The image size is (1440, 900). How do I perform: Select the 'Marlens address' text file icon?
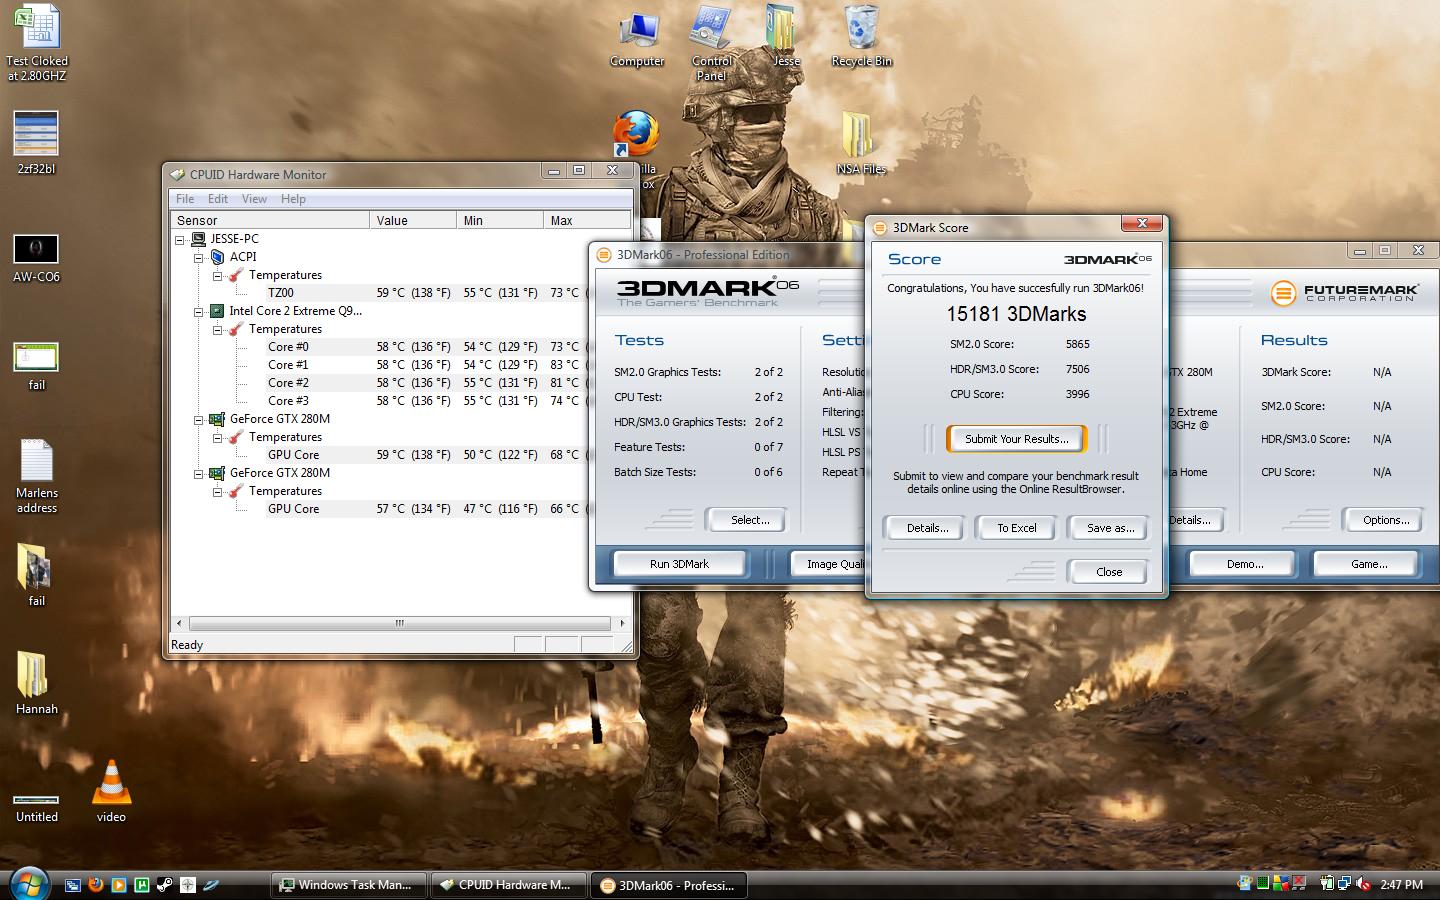(x=37, y=477)
